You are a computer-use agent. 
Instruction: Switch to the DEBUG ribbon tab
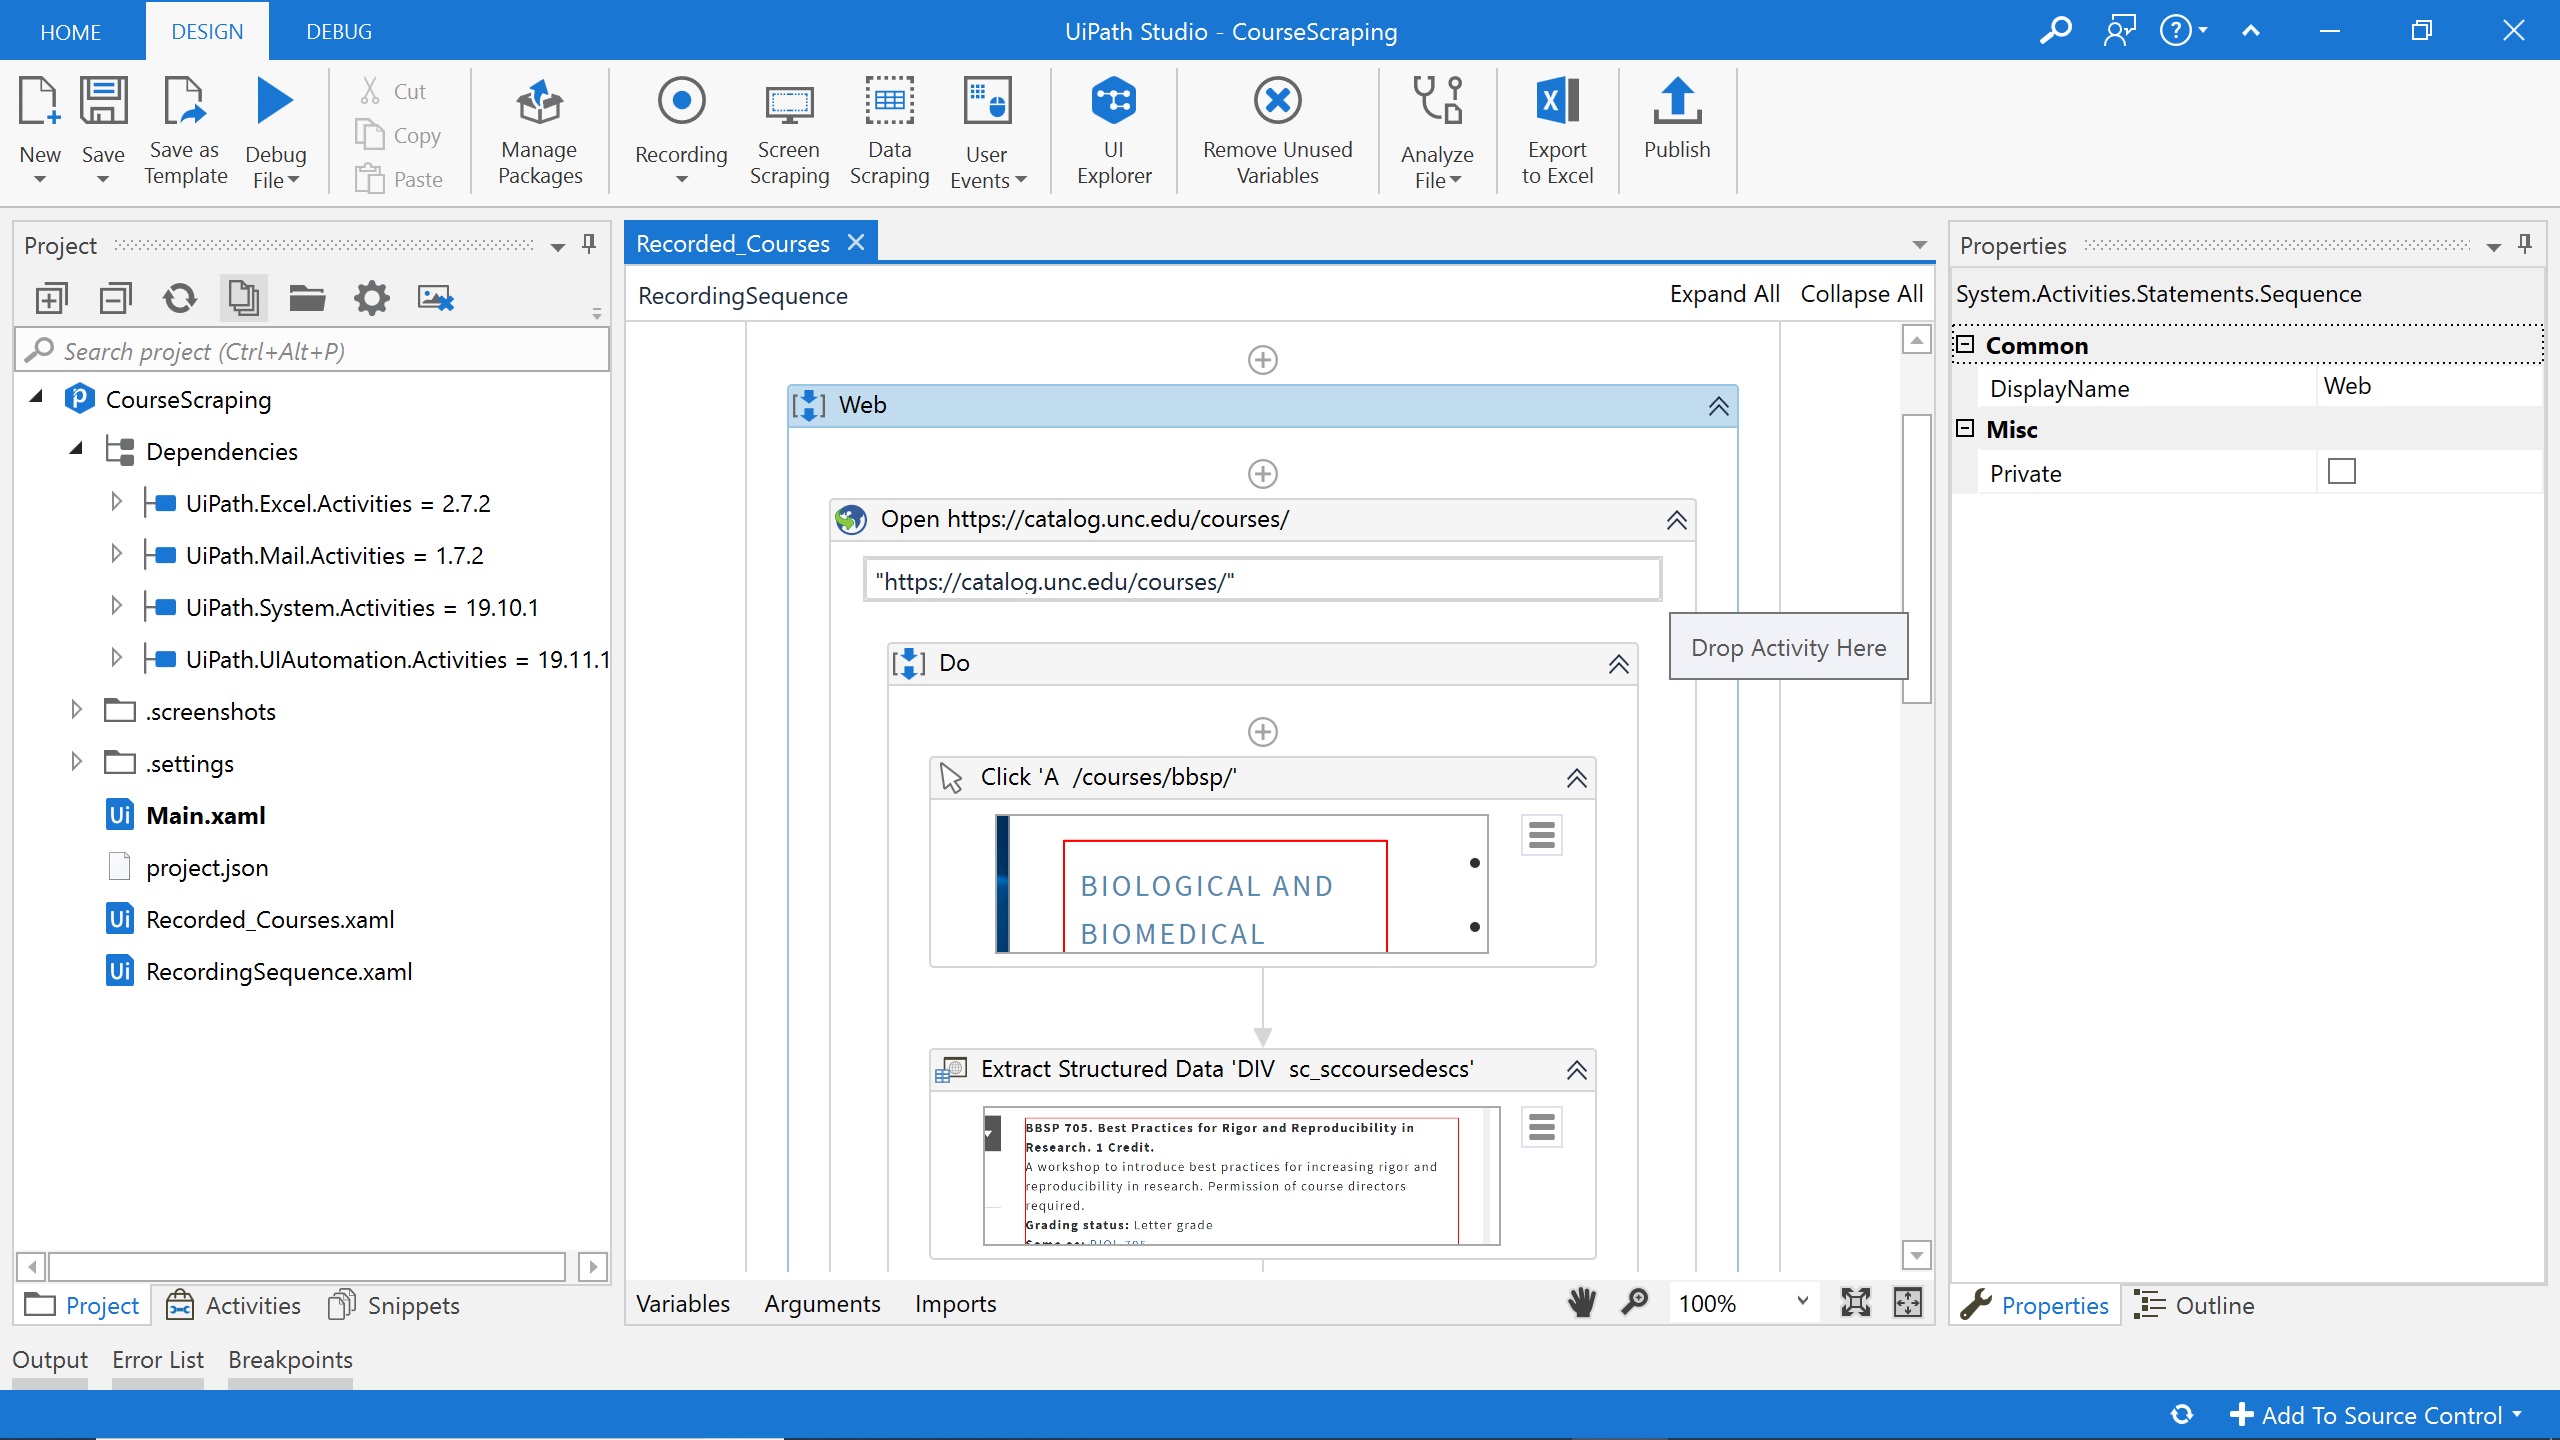339,31
